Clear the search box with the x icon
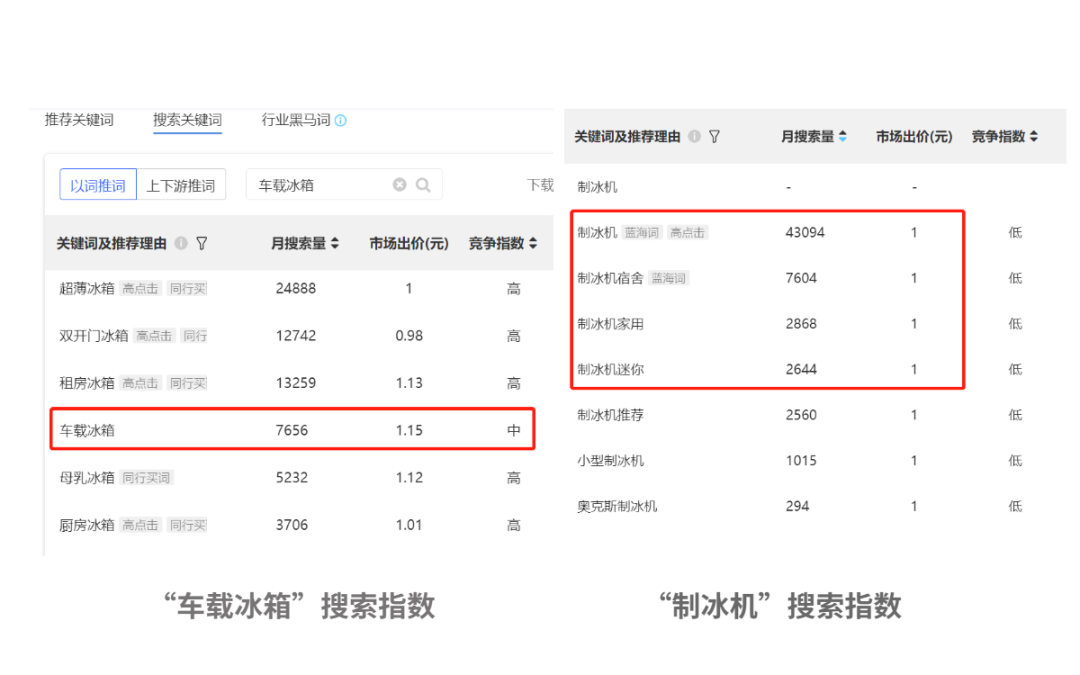1080x675 pixels. tap(400, 184)
